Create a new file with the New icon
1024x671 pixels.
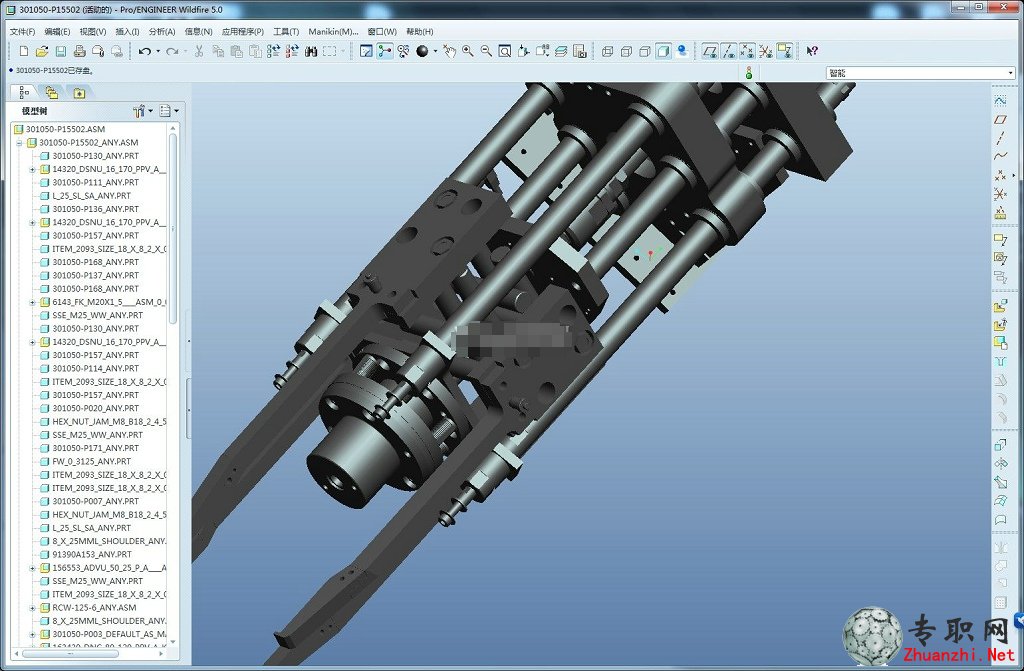coord(24,51)
